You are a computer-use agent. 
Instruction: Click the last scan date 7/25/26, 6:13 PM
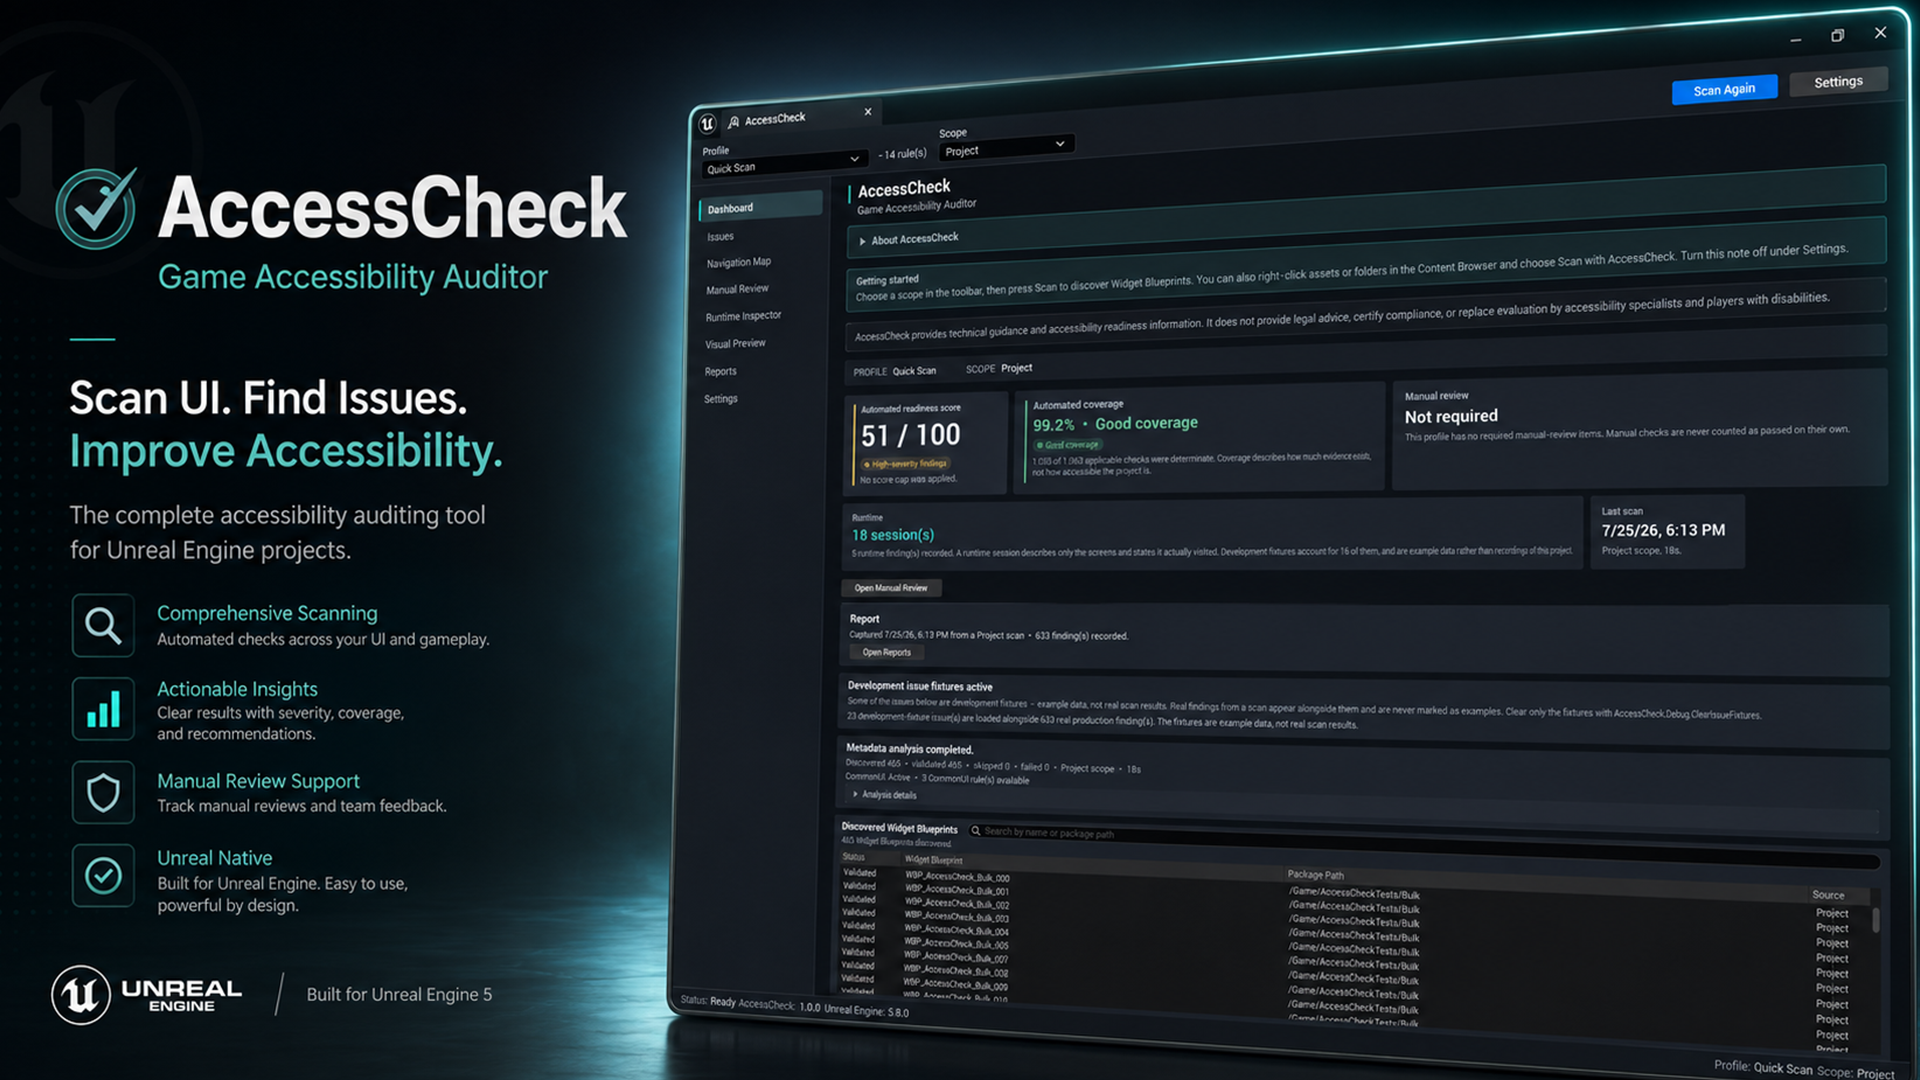[1663, 530]
